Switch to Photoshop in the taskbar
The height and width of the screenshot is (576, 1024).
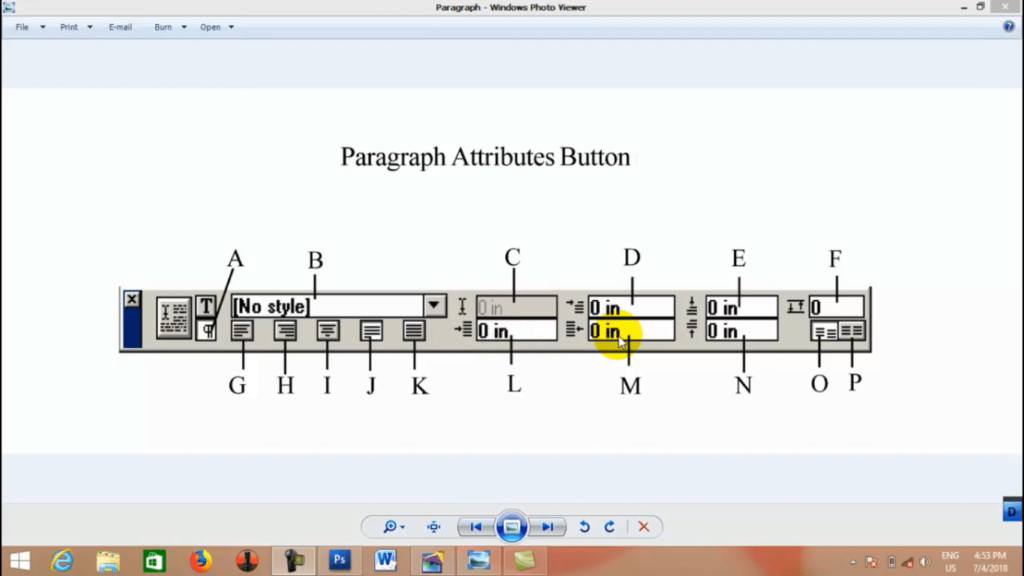tap(340, 560)
